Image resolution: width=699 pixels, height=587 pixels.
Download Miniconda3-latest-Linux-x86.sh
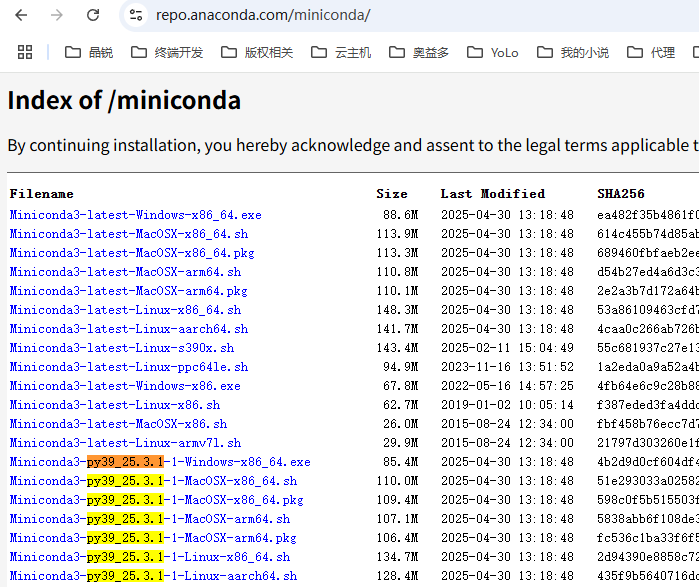click(x=115, y=405)
